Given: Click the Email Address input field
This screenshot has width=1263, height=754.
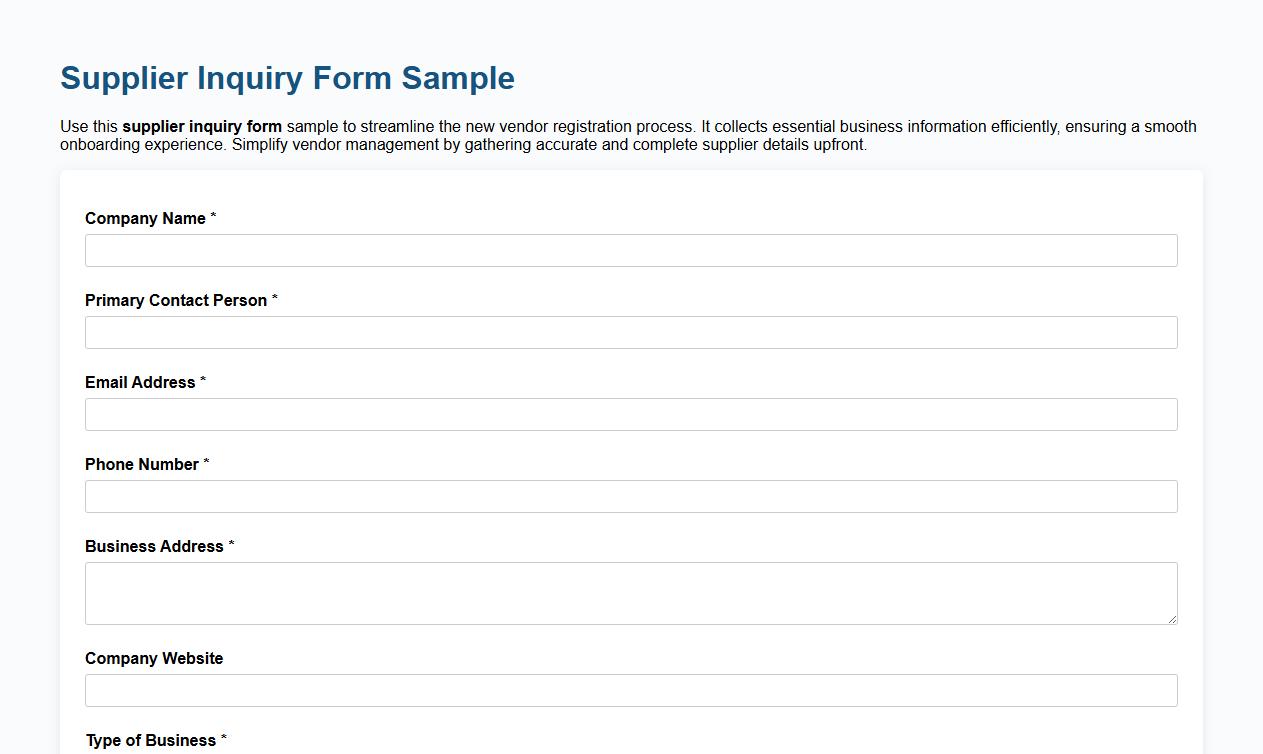Looking at the screenshot, I should [x=631, y=414].
